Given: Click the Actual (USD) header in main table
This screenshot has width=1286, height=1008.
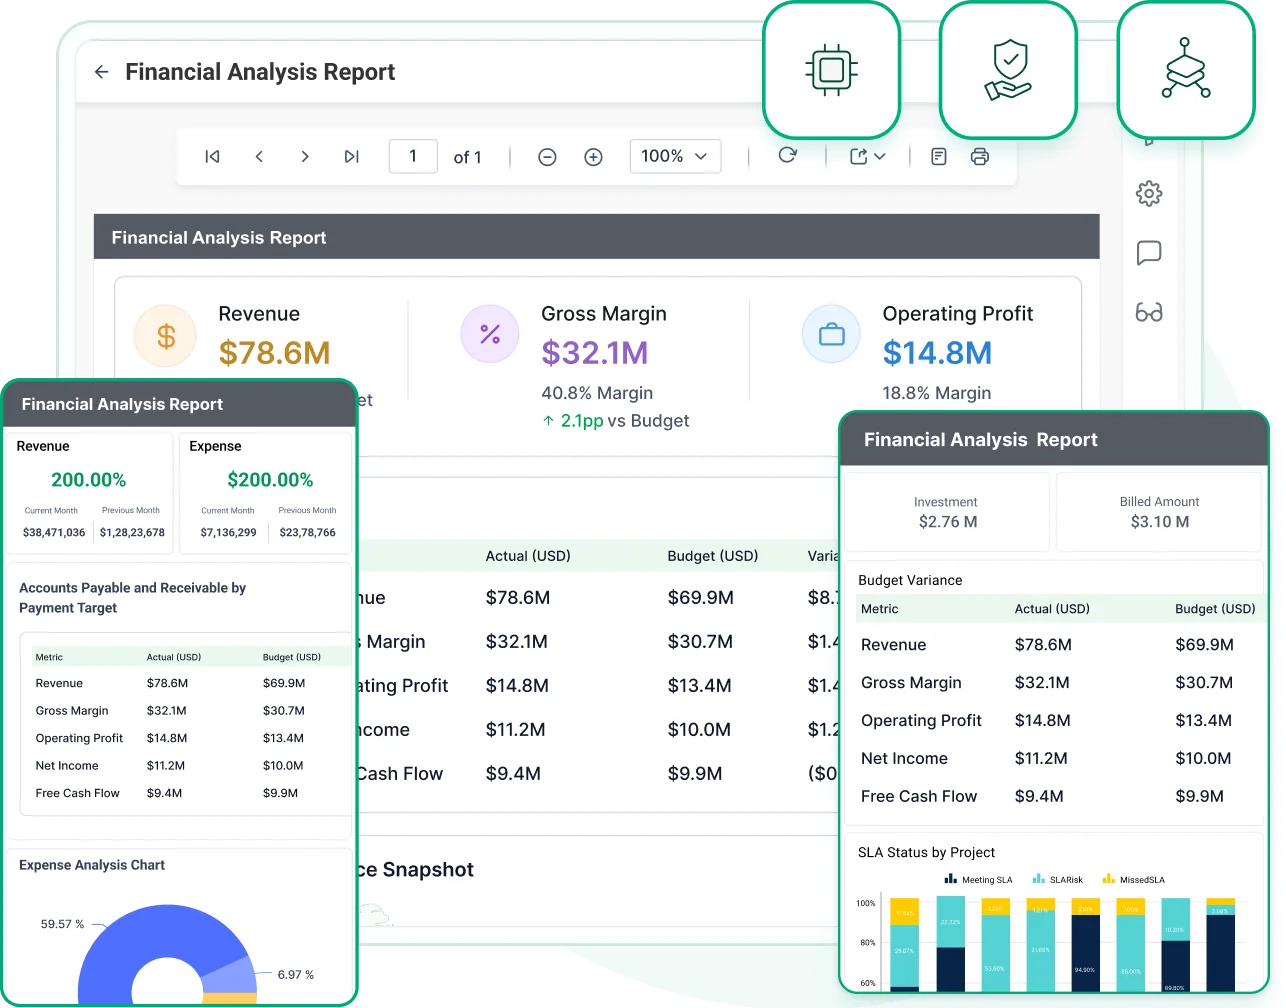Looking at the screenshot, I should (528, 556).
